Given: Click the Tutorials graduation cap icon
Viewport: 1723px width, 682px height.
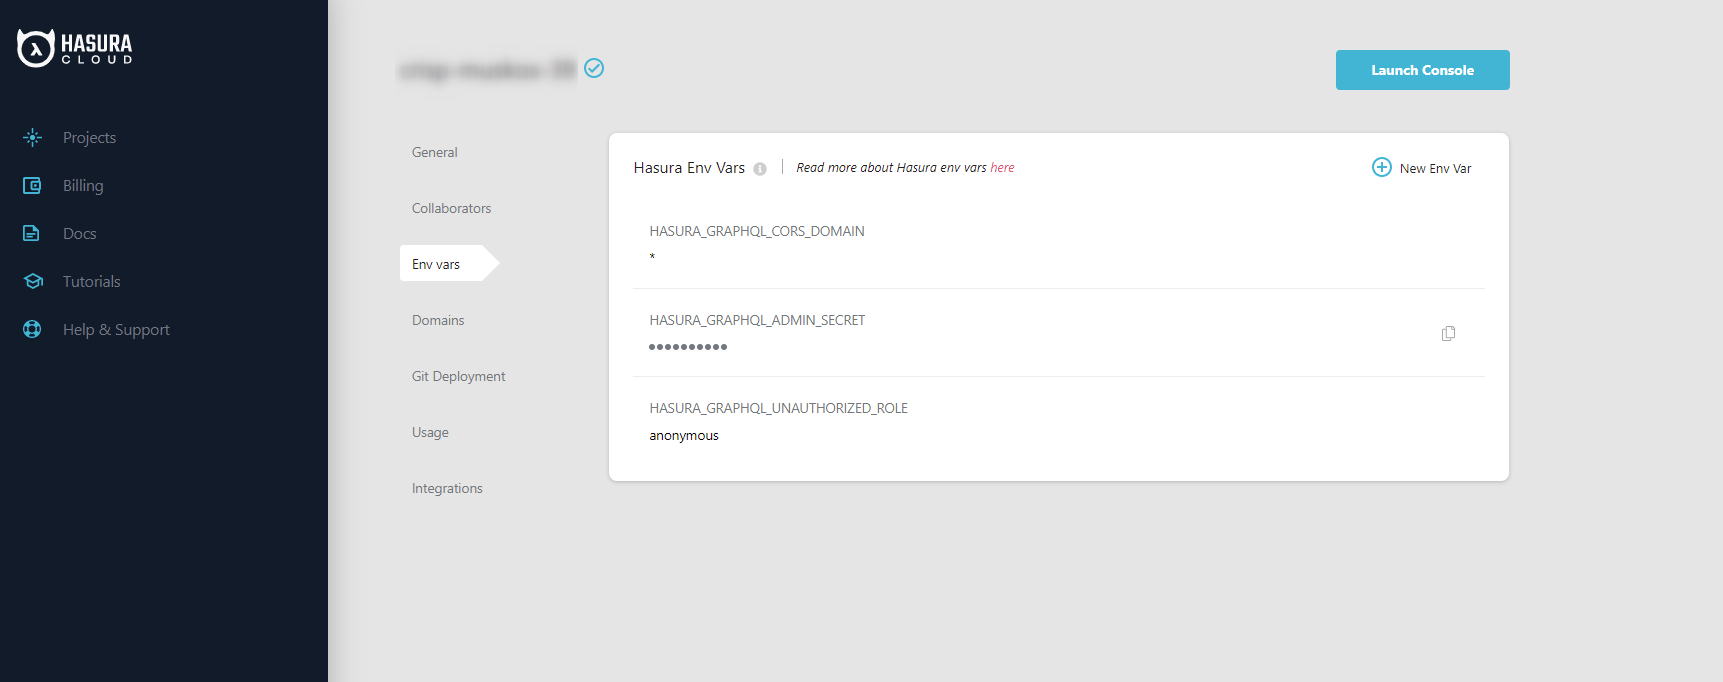Looking at the screenshot, I should pos(33,281).
